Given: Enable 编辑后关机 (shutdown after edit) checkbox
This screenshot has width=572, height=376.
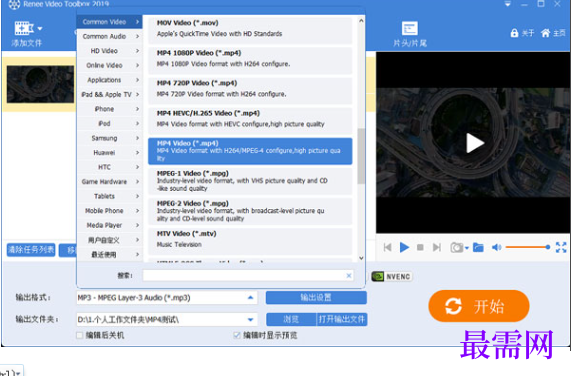Looking at the screenshot, I should tap(80, 335).
